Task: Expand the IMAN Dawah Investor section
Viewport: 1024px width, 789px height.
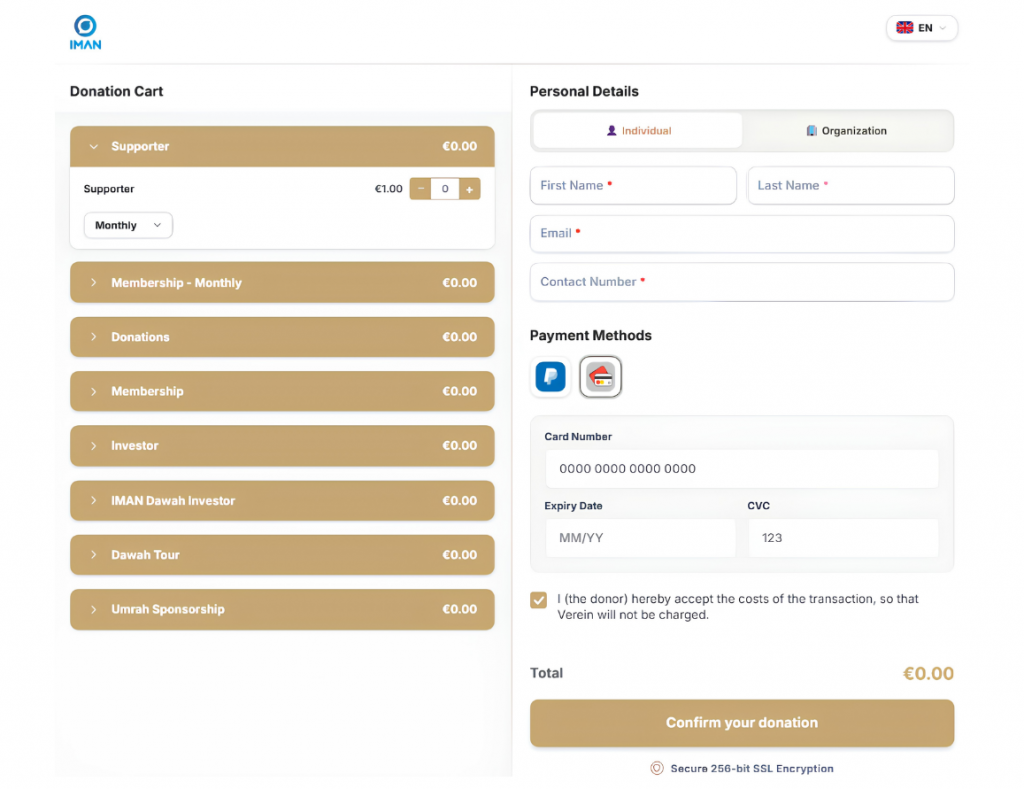Action: coord(282,500)
